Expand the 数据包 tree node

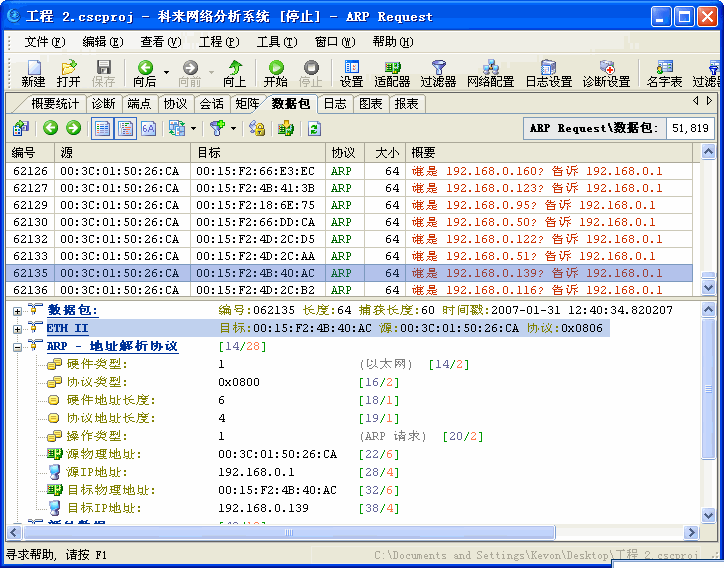tap(17, 311)
